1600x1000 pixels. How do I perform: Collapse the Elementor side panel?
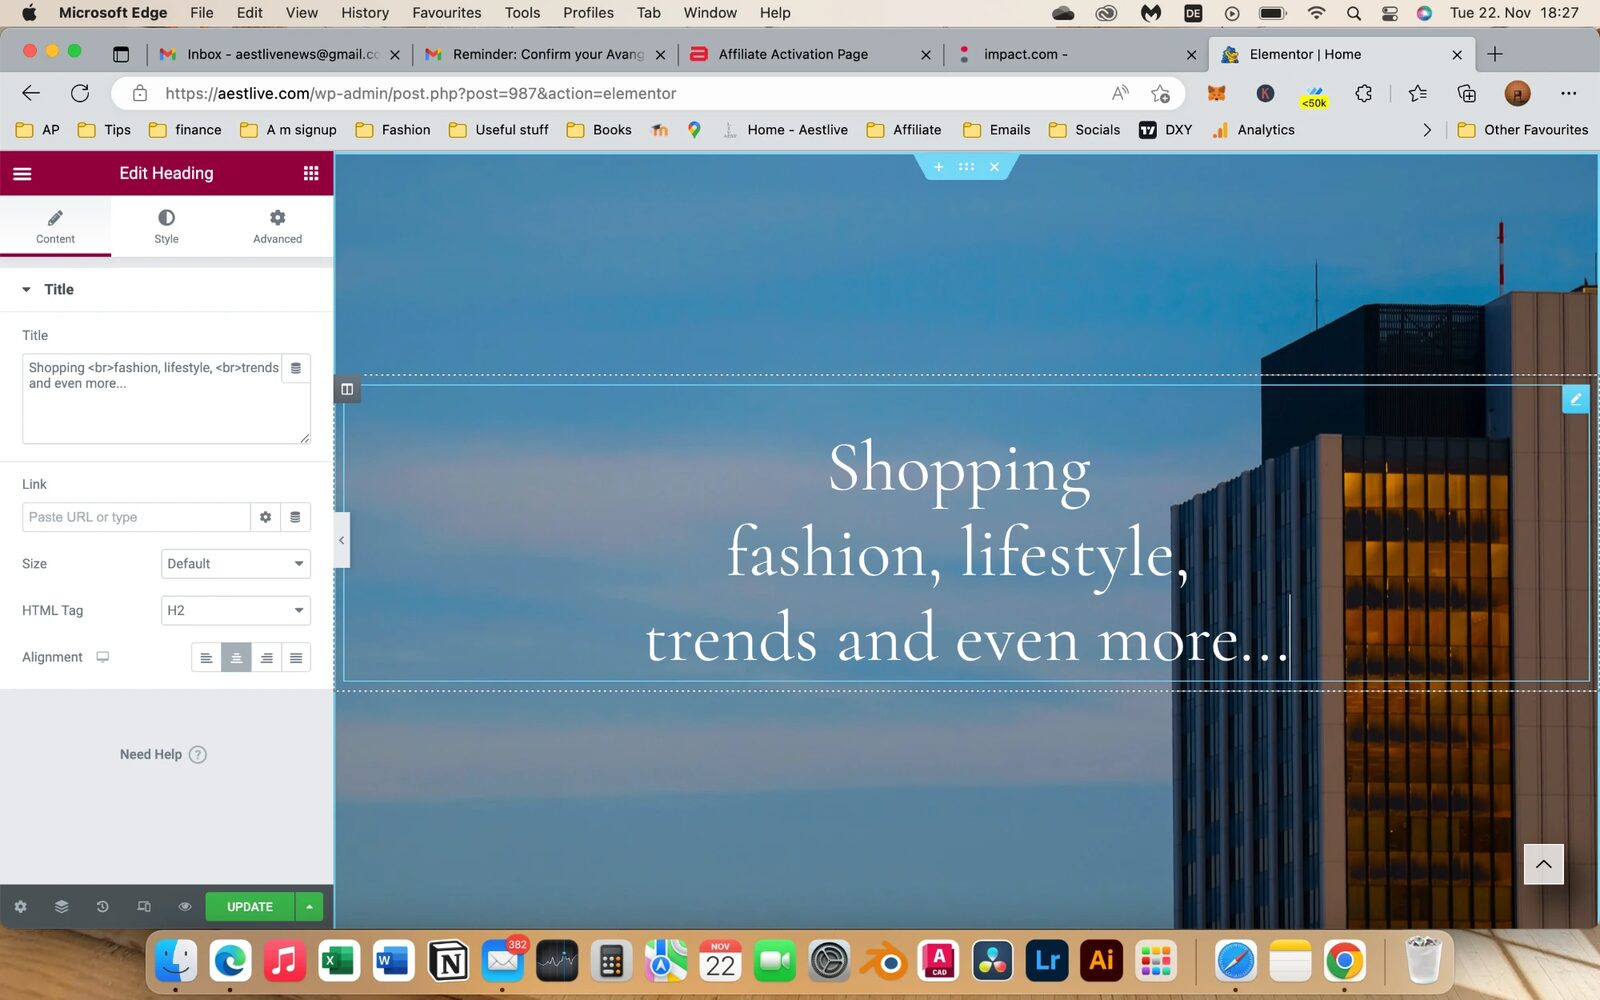(341, 540)
